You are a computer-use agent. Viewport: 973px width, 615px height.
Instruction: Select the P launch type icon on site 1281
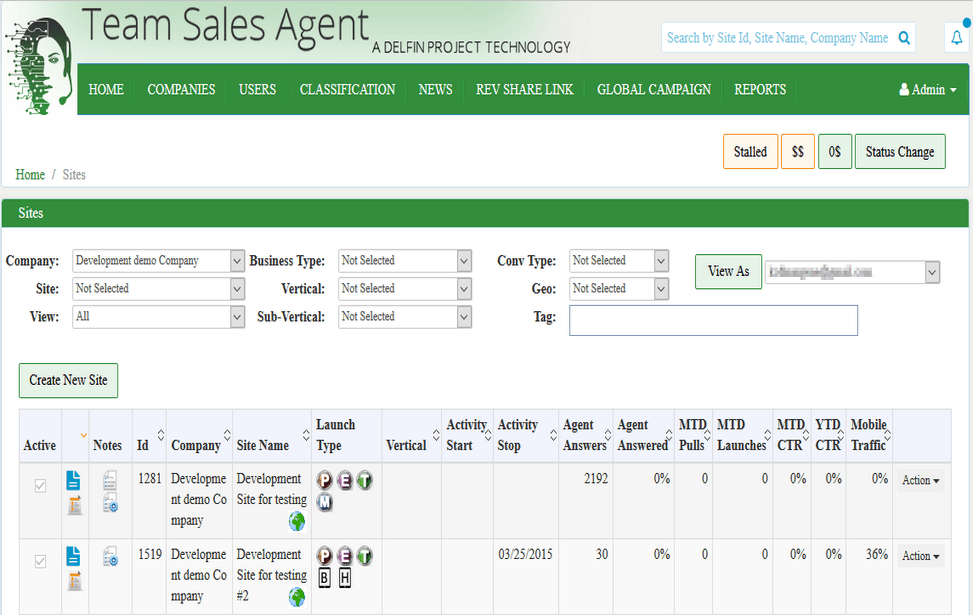coord(324,480)
